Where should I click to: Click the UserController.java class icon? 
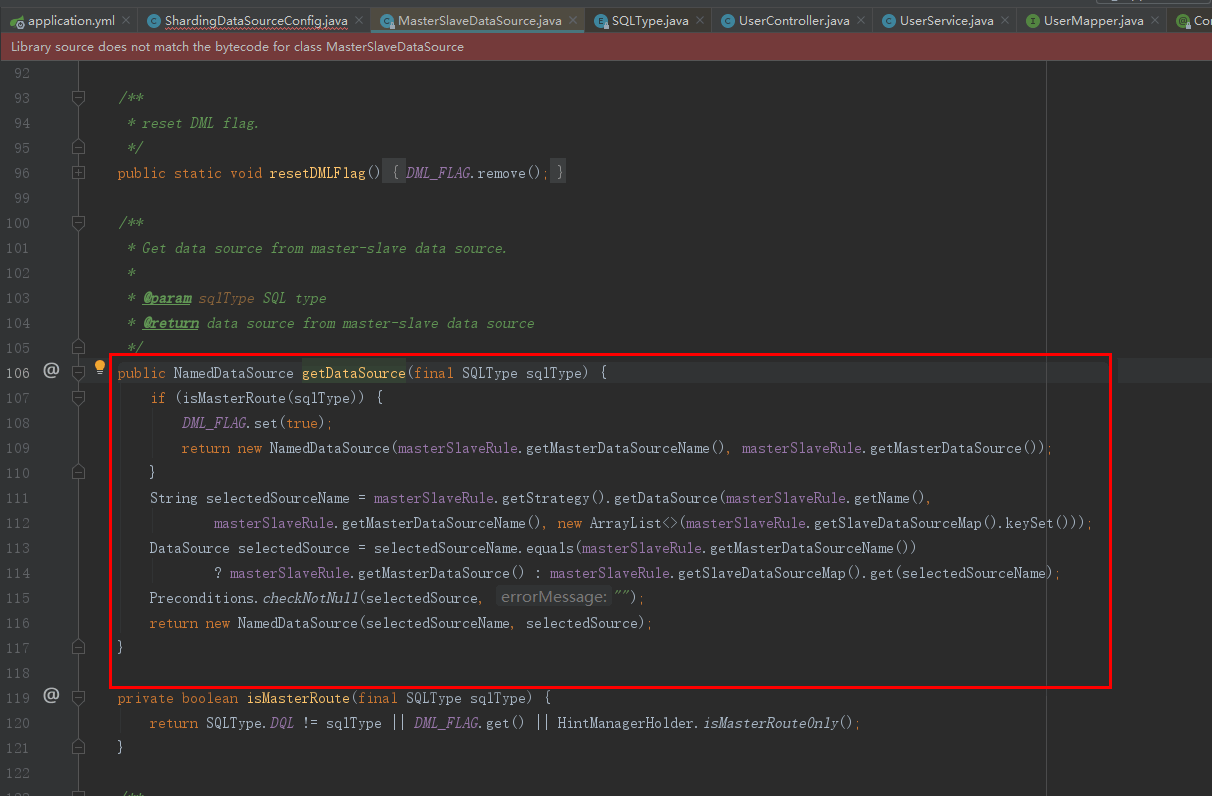click(x=727, y=21)
